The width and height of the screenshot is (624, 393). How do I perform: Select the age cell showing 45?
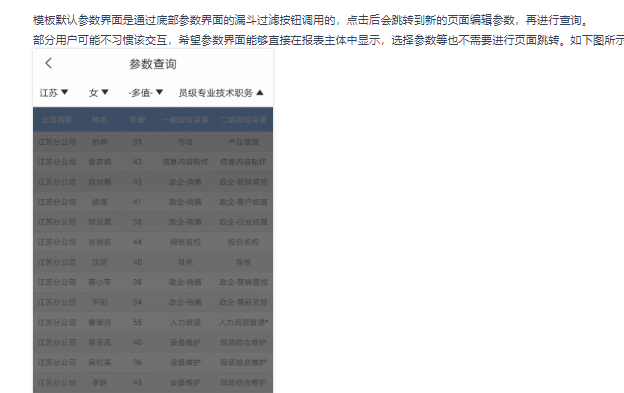pos(137,383)
